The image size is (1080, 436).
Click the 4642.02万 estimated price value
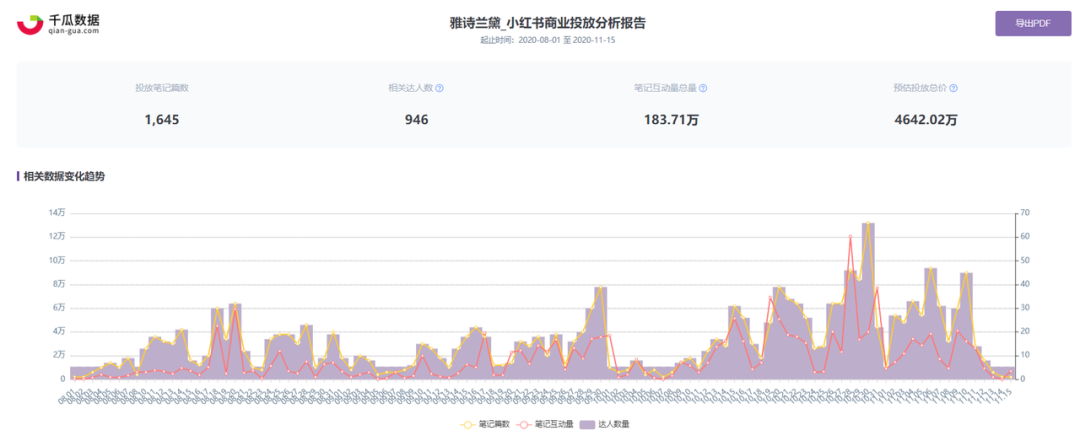(925, 120)
